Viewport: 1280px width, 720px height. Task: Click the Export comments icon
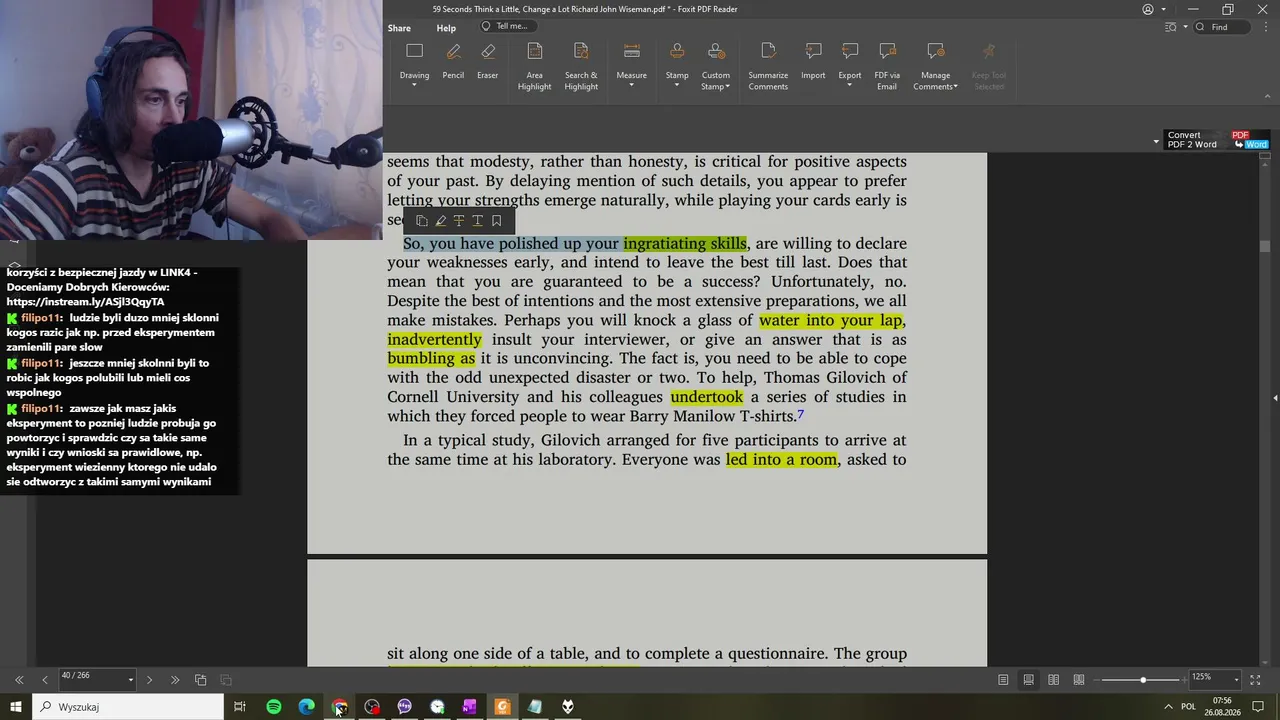coord(850,52)
